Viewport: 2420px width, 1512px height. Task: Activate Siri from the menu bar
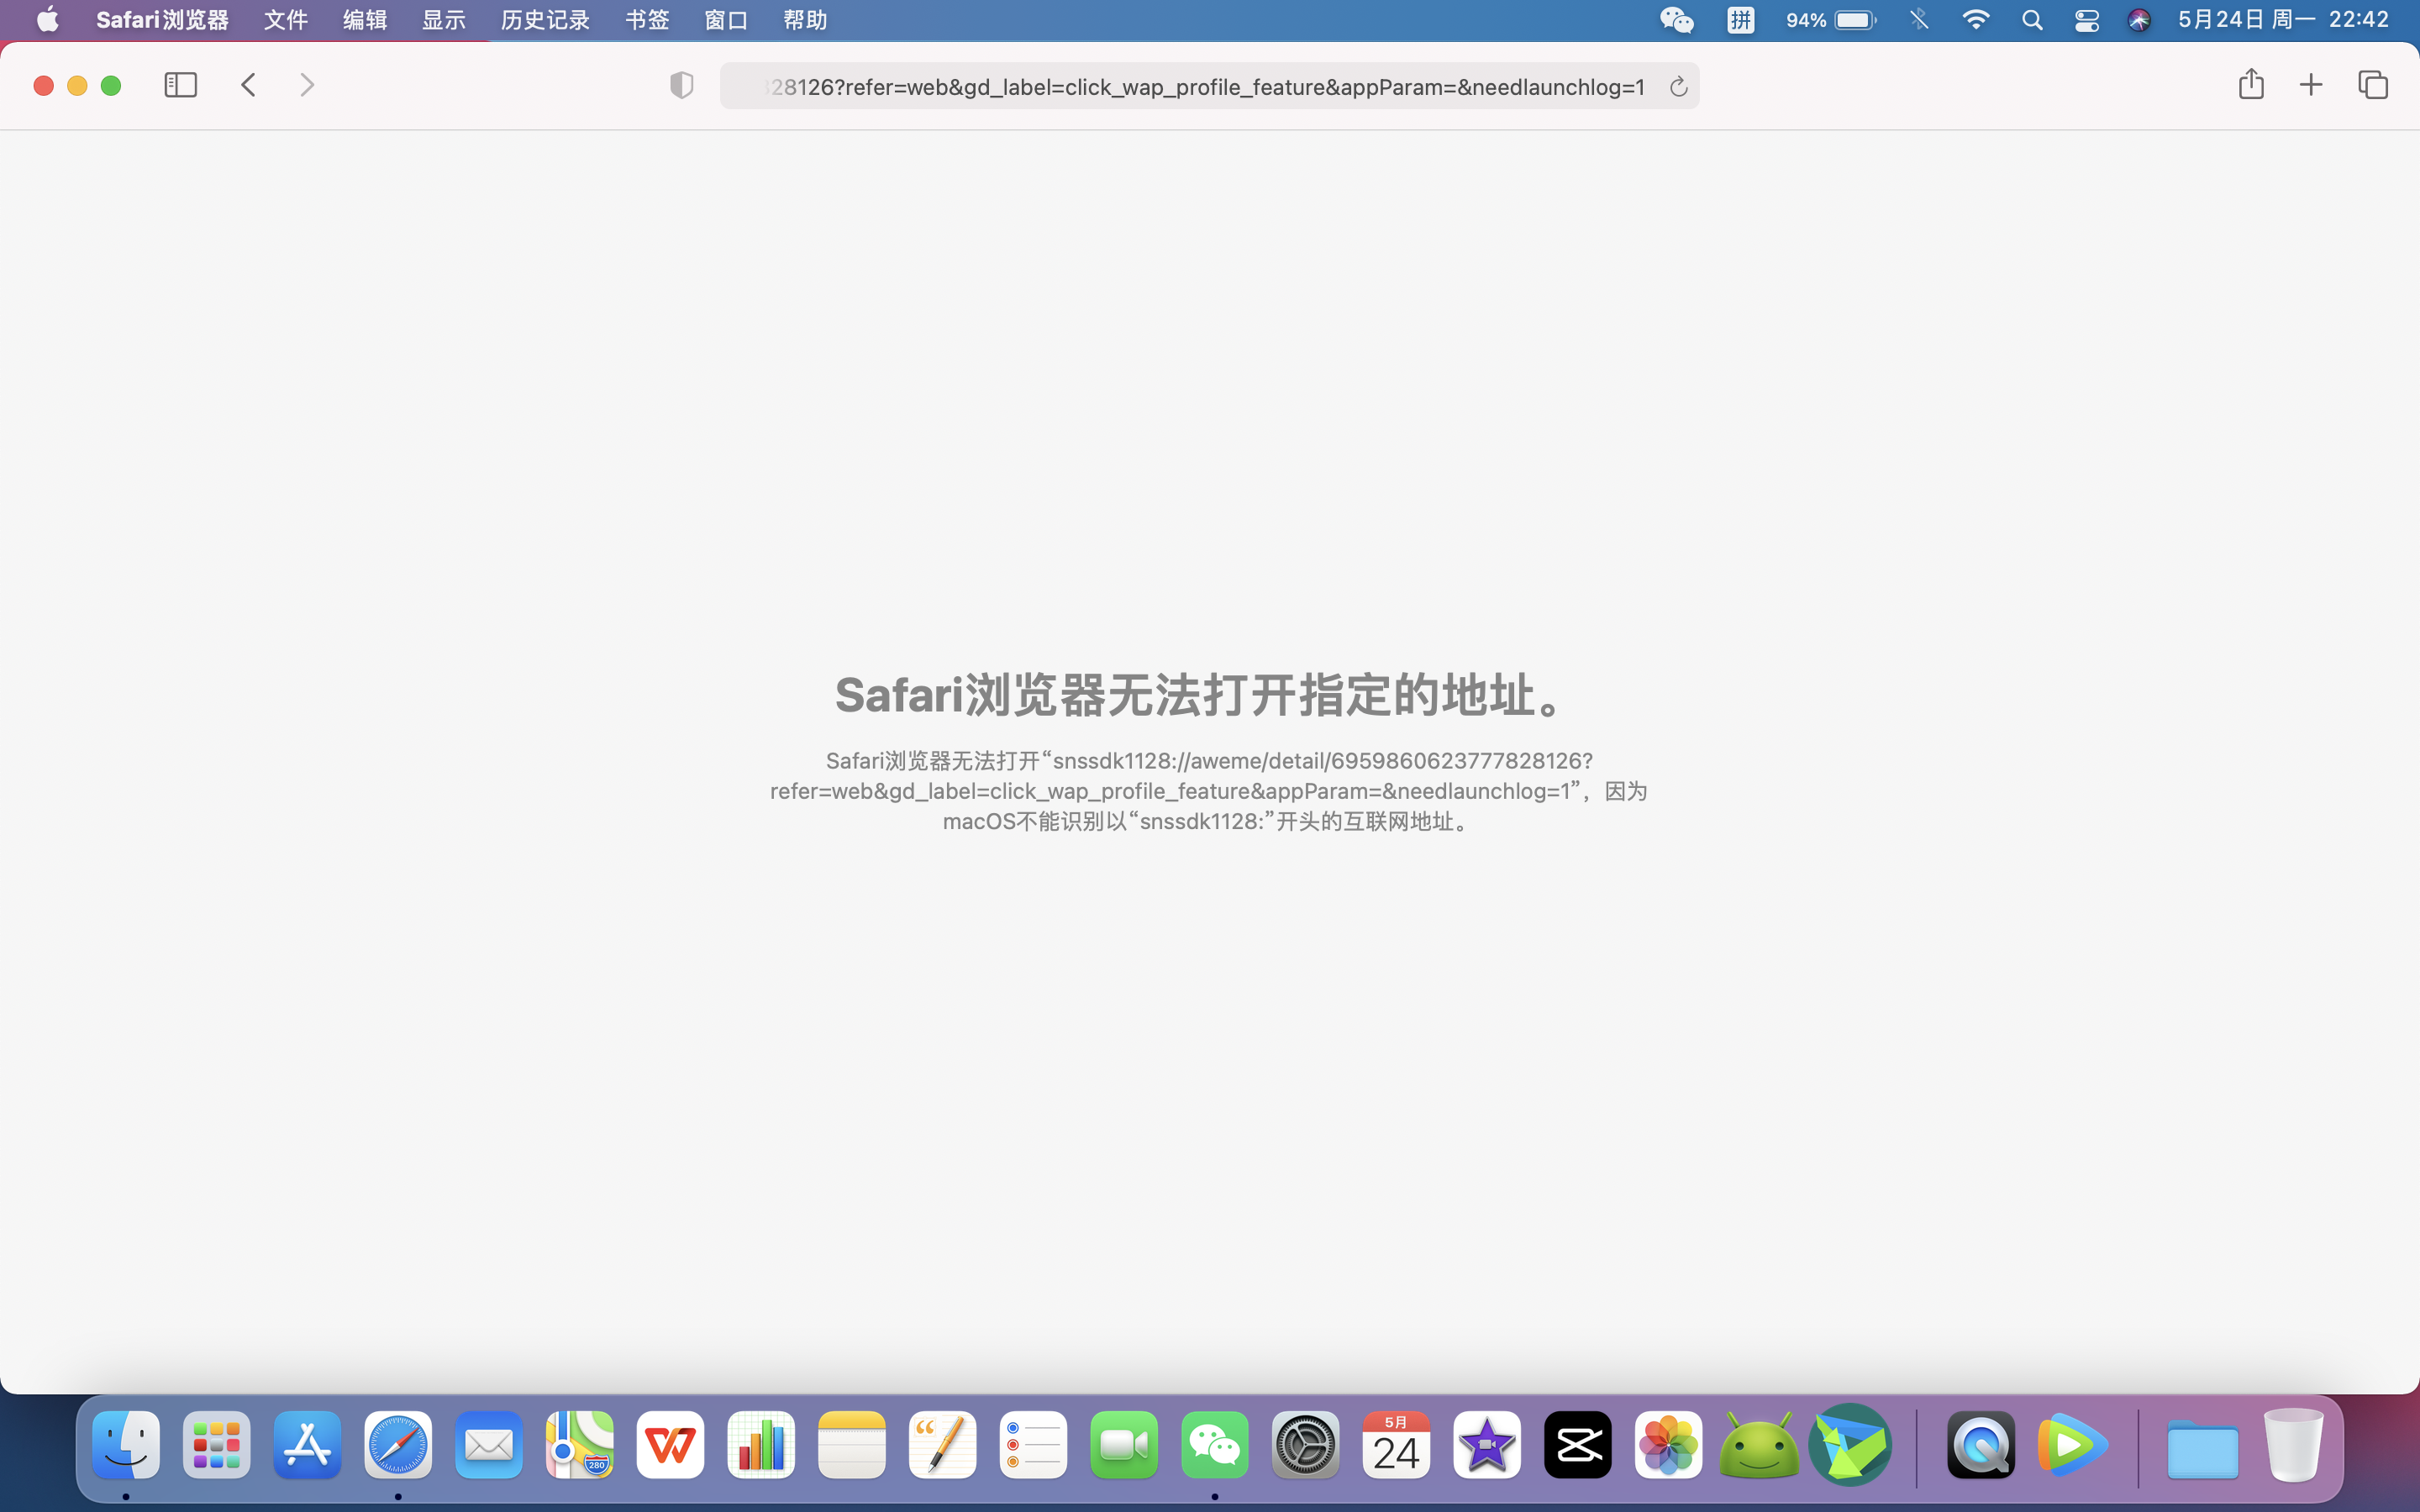[x=2139, y=20]
